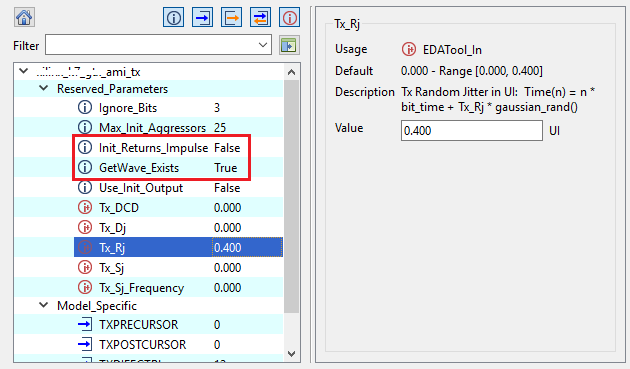Toggle the blue Info parameters filter icon
630x369 pixels.
174,17
